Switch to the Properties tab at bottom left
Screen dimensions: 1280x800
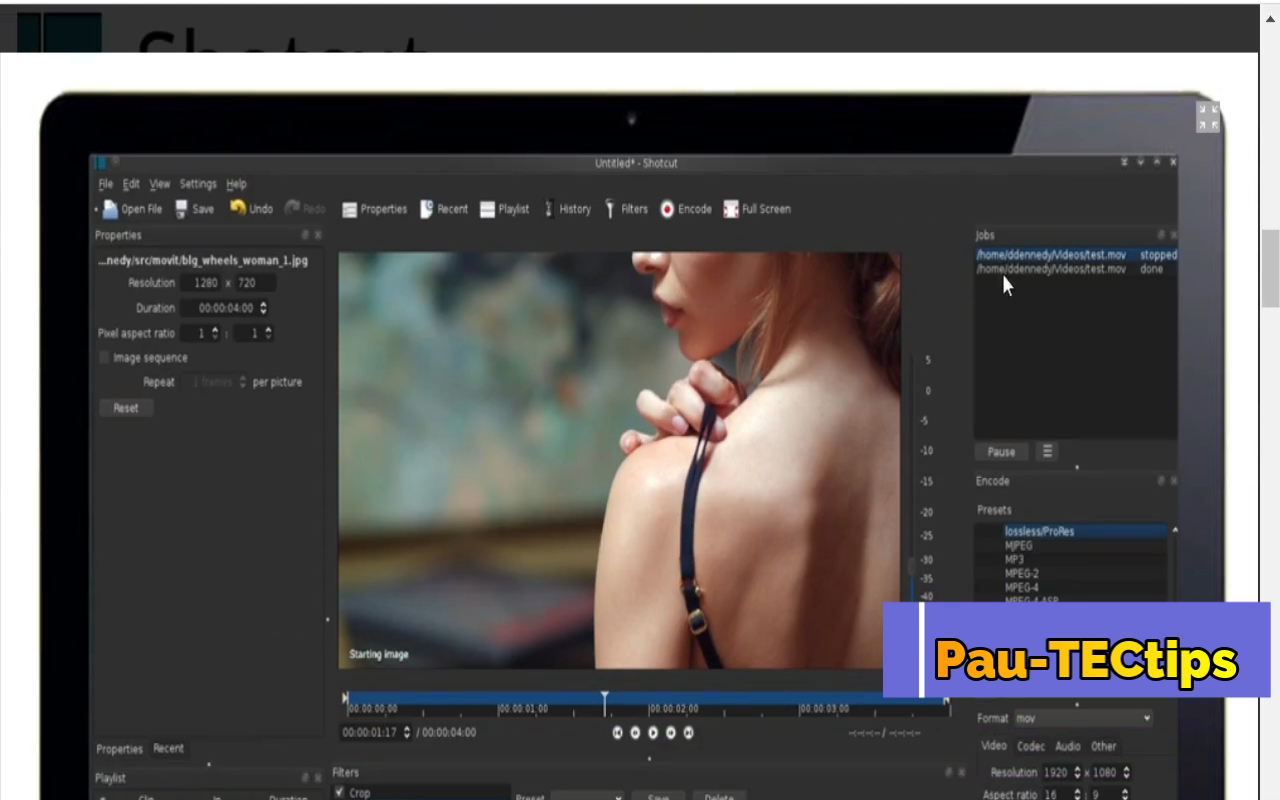(119, 749)
